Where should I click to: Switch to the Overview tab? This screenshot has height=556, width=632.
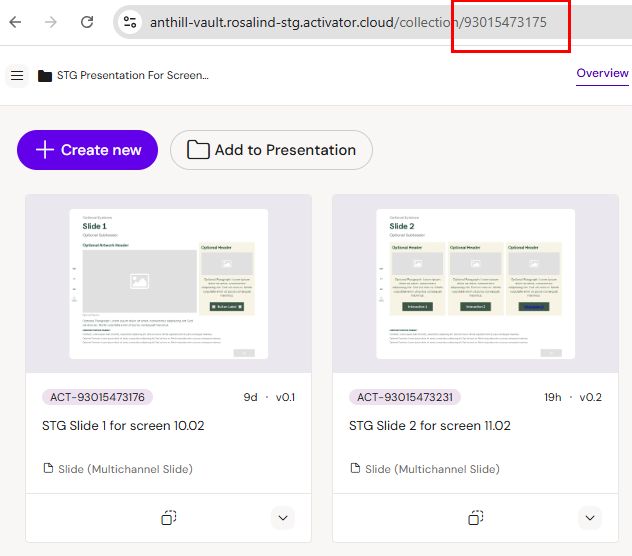(602, 73)
